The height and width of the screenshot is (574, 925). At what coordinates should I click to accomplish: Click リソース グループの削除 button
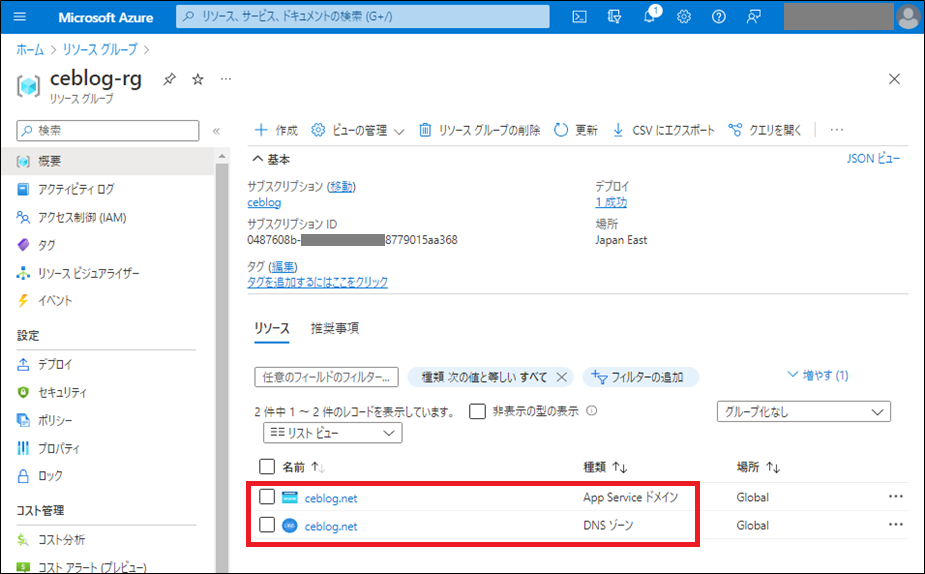tap(480, 130)
